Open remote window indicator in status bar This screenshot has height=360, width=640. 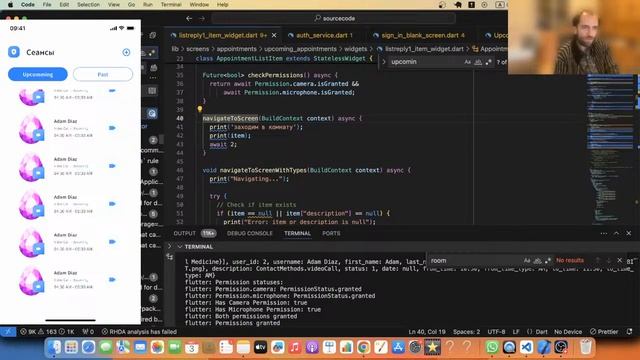8,332
